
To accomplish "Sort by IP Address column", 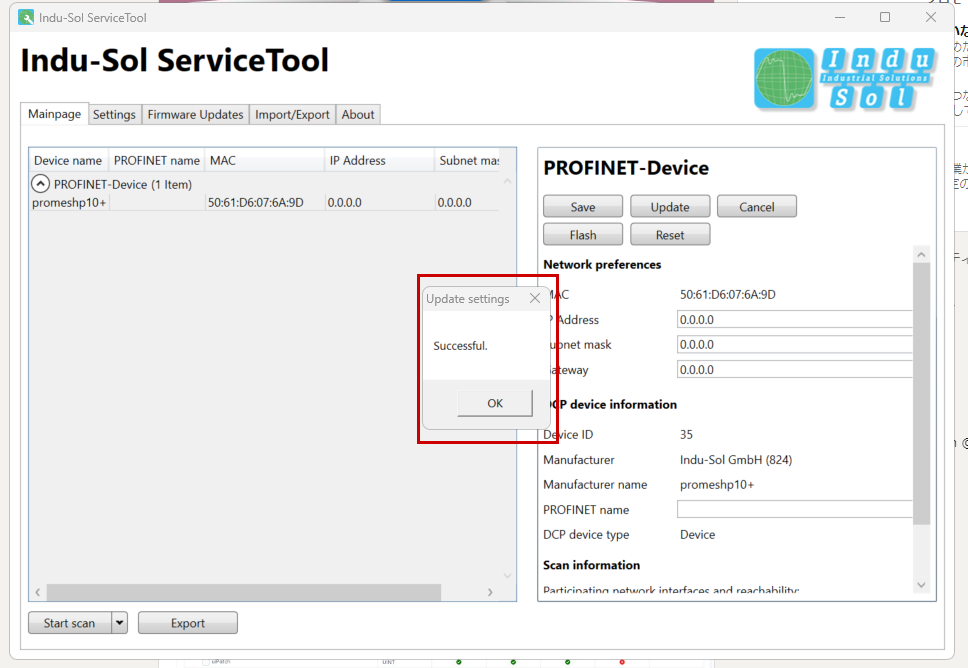I will tap(379, 161).
